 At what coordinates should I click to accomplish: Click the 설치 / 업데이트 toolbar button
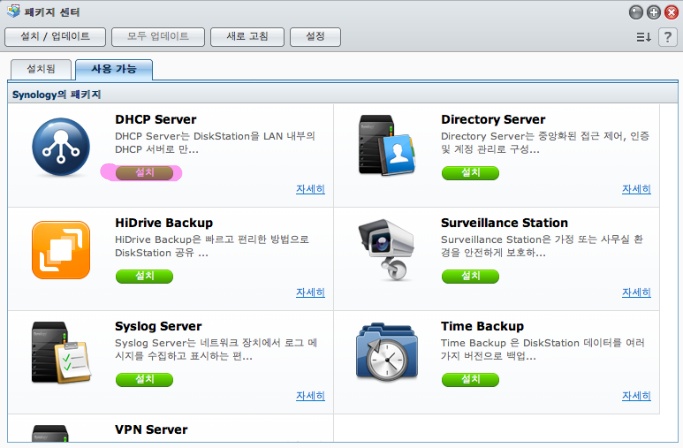click(x=55, y=37)
